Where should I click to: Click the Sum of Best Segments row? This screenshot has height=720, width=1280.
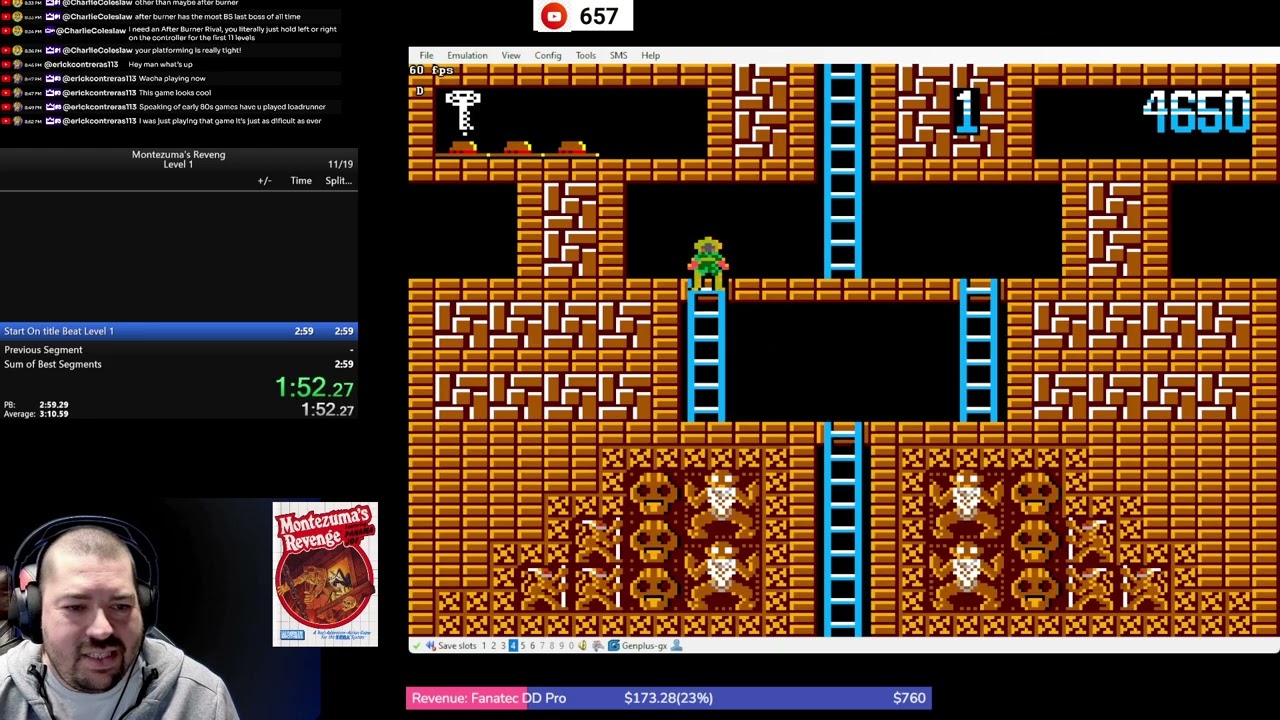coord(178,364)
